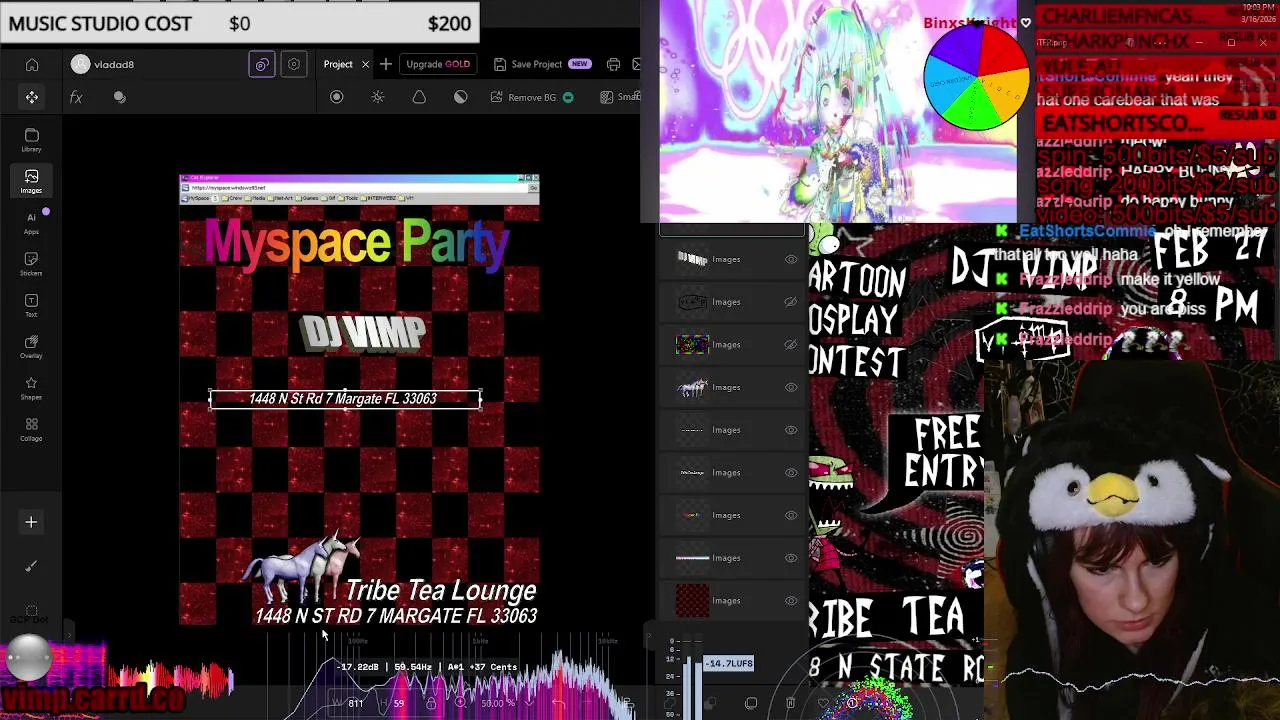Hide the thin gradient bar layer
The image size is (1280, 720).
(x=791, y=558)
